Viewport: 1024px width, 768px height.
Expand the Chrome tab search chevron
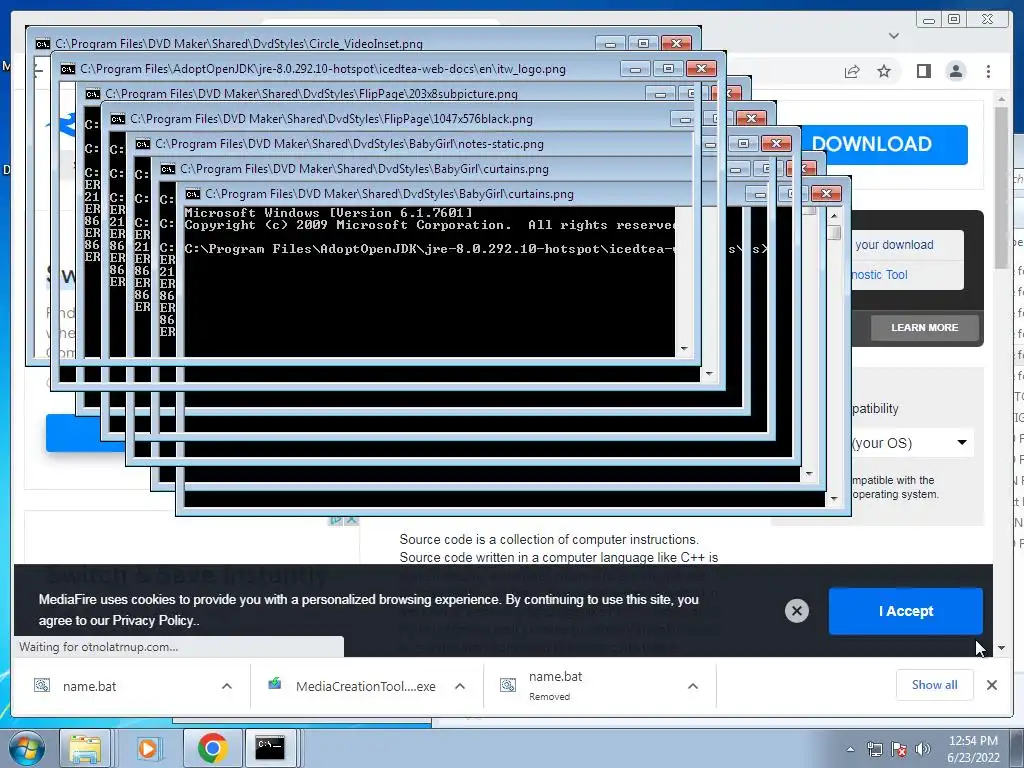coord(894,36)
